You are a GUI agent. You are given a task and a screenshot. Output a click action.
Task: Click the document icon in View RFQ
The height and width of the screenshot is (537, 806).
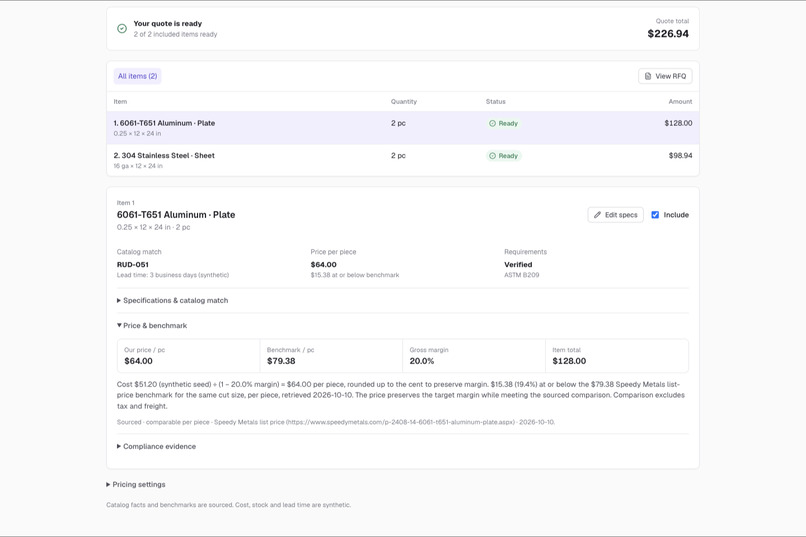[648, 76]
